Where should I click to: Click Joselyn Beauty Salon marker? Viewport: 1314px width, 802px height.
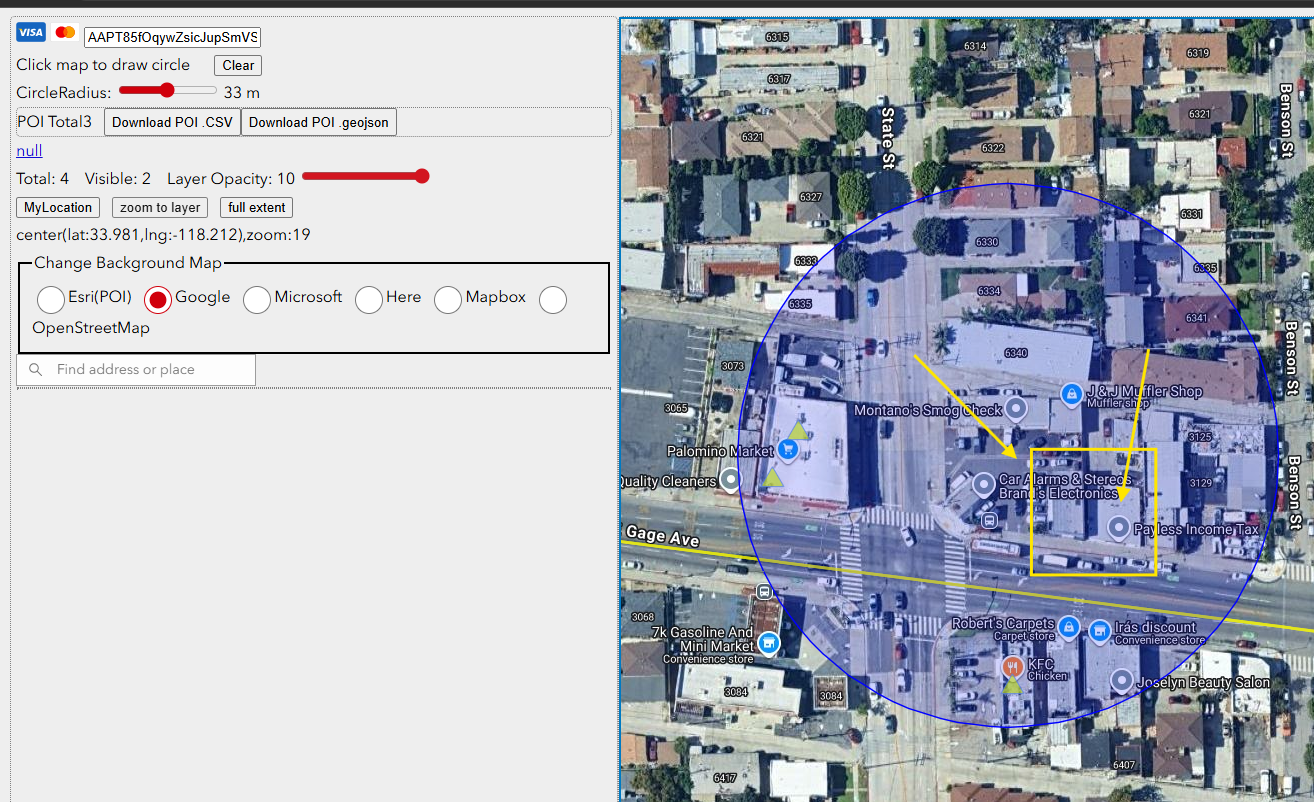1122,681
